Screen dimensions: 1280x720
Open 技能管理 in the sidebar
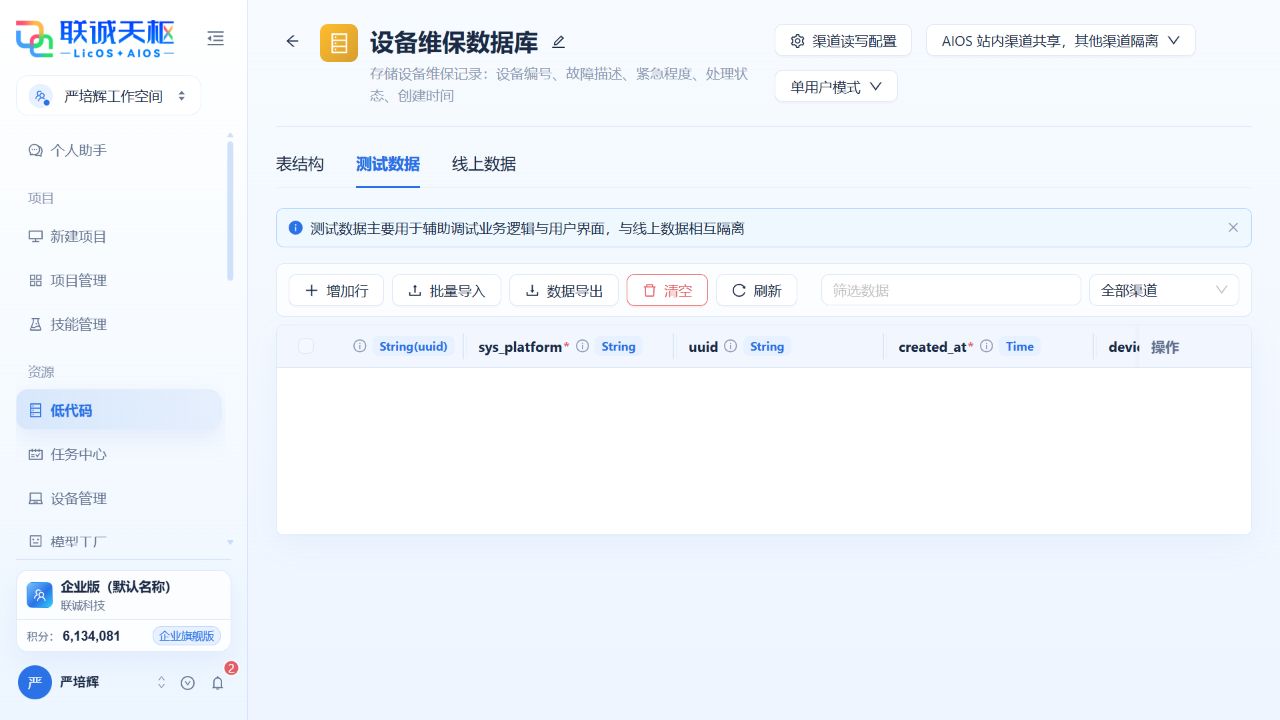click(x=118, y=324)
